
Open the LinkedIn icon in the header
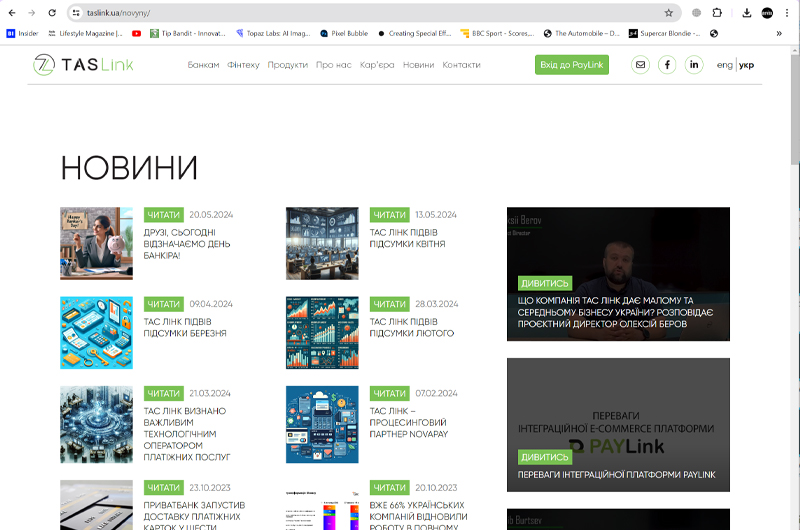pyautogui.click(x=694, y=65)
